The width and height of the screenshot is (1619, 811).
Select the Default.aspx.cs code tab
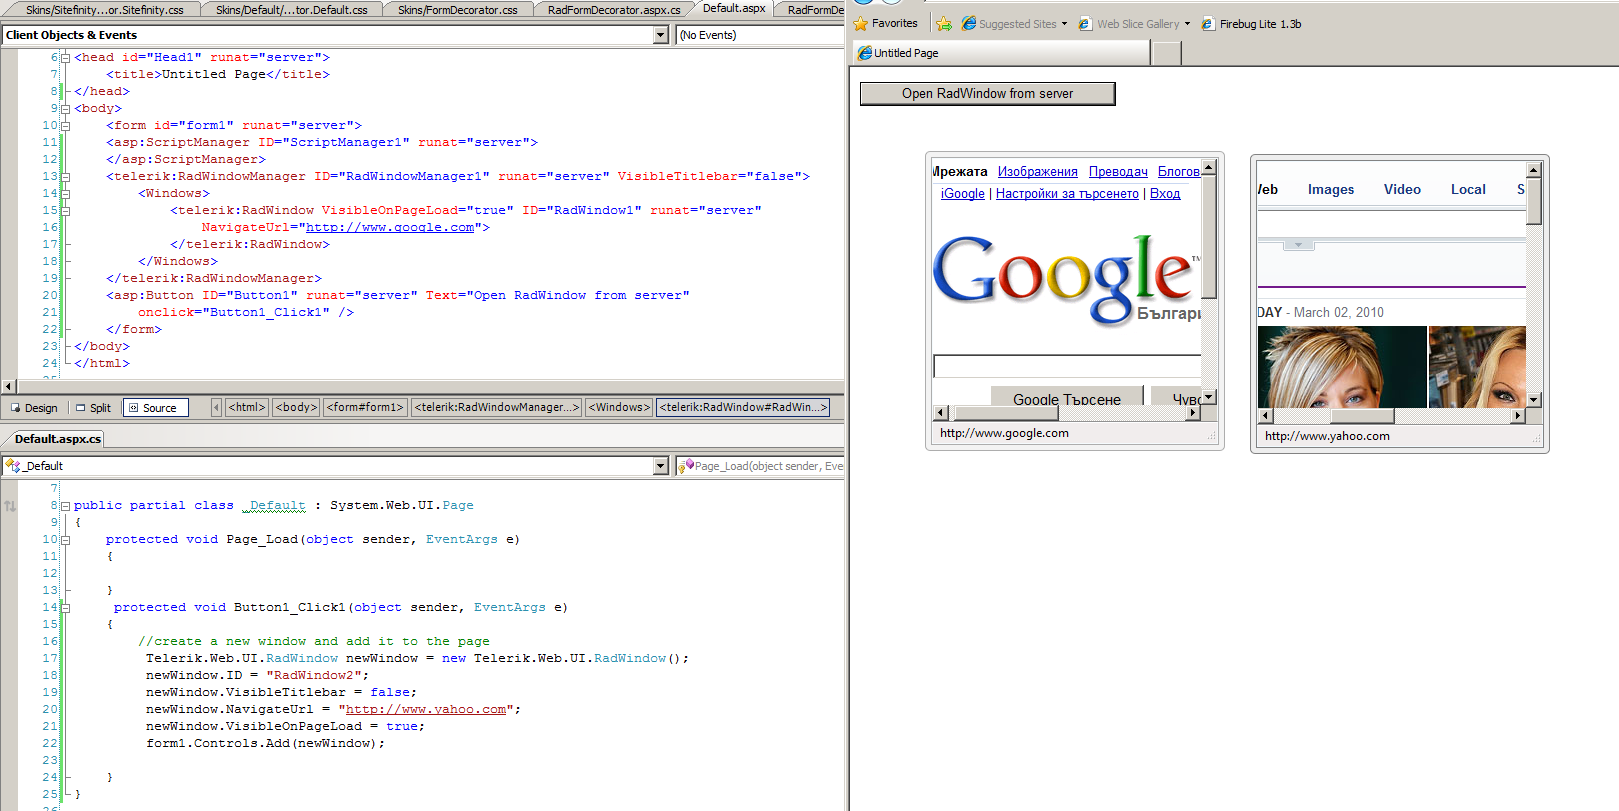(x=57, y=438)
